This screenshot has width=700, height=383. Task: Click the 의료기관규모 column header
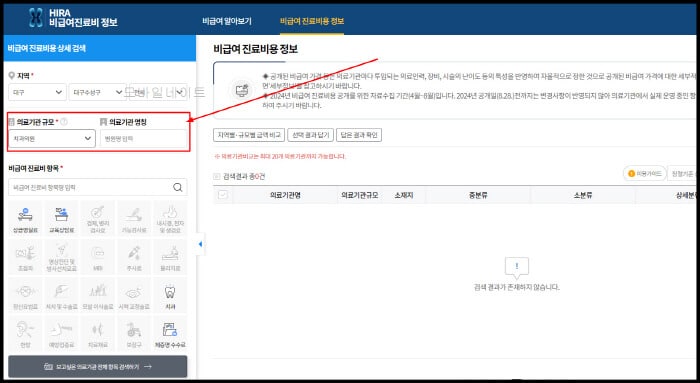click(x=359, y=195)
